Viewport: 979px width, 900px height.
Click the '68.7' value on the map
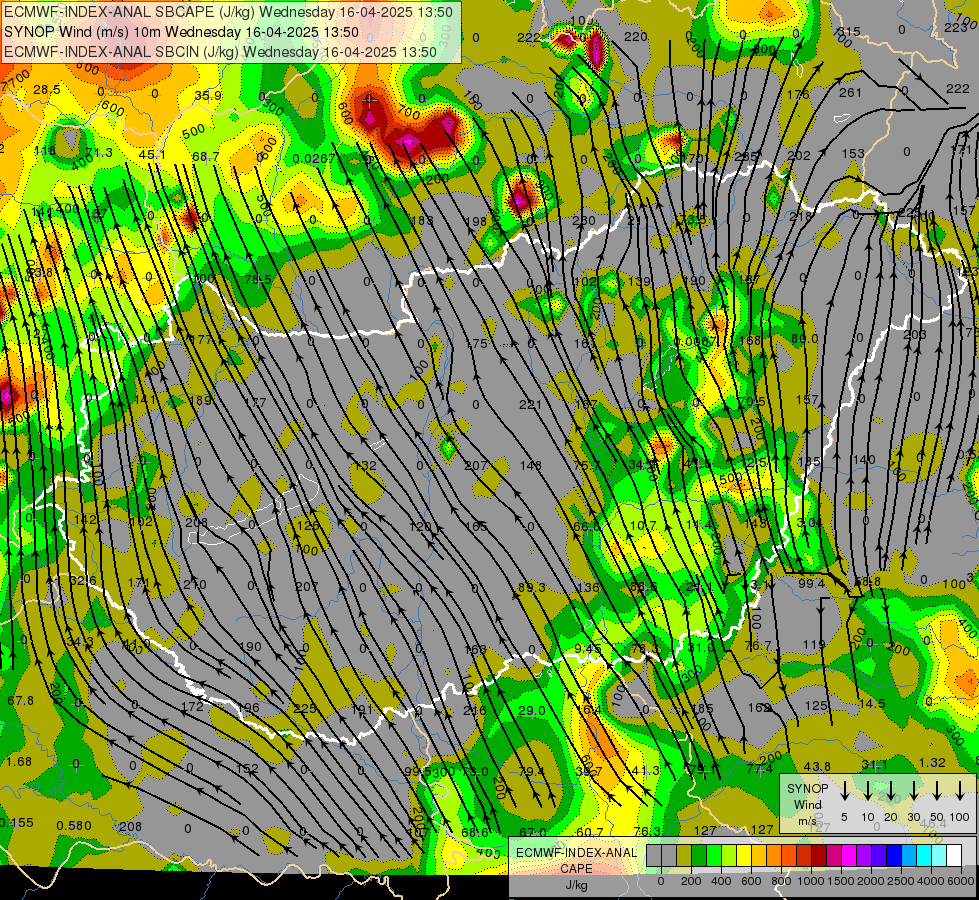[x=205, y=156]
